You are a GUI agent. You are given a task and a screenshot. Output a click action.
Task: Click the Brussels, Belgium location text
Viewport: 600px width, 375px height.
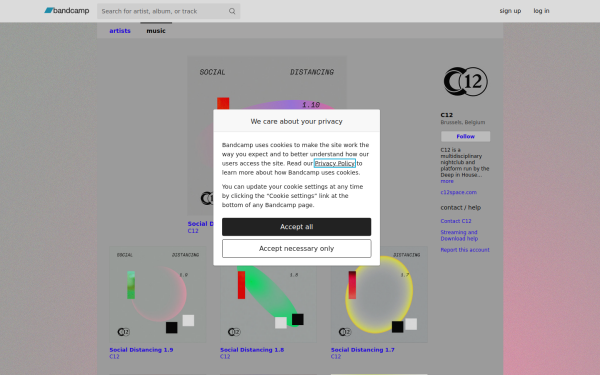point(463,122)
